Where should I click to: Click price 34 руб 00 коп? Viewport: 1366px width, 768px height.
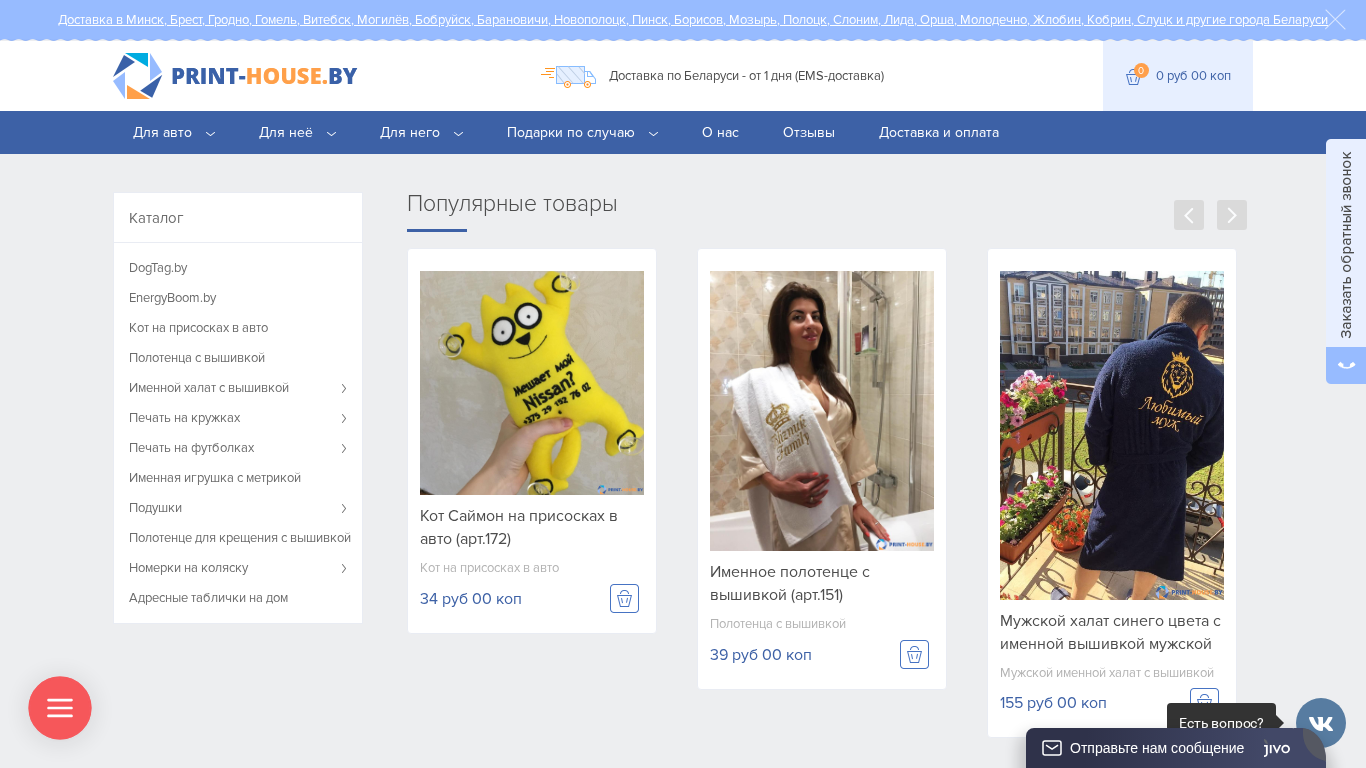471,599
